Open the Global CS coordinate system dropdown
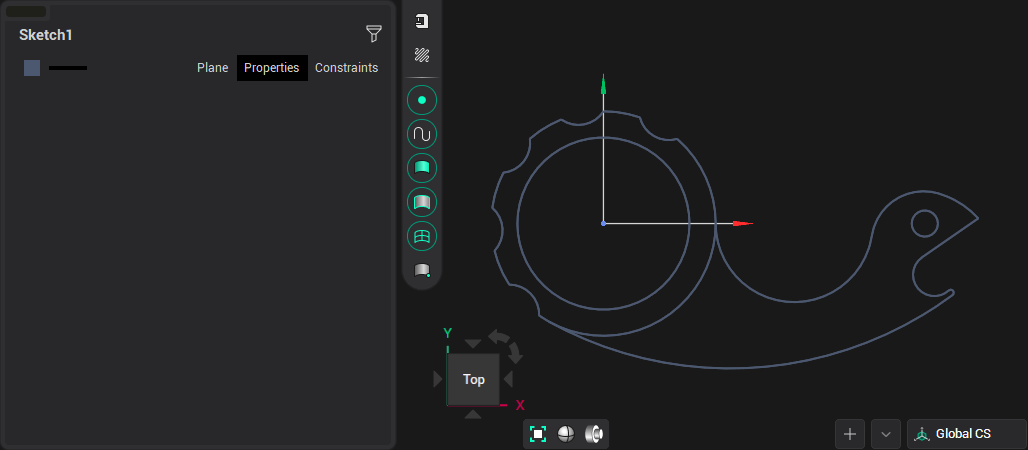The height and width of the screenshot is (450, 1028). [x=966, y=434]
